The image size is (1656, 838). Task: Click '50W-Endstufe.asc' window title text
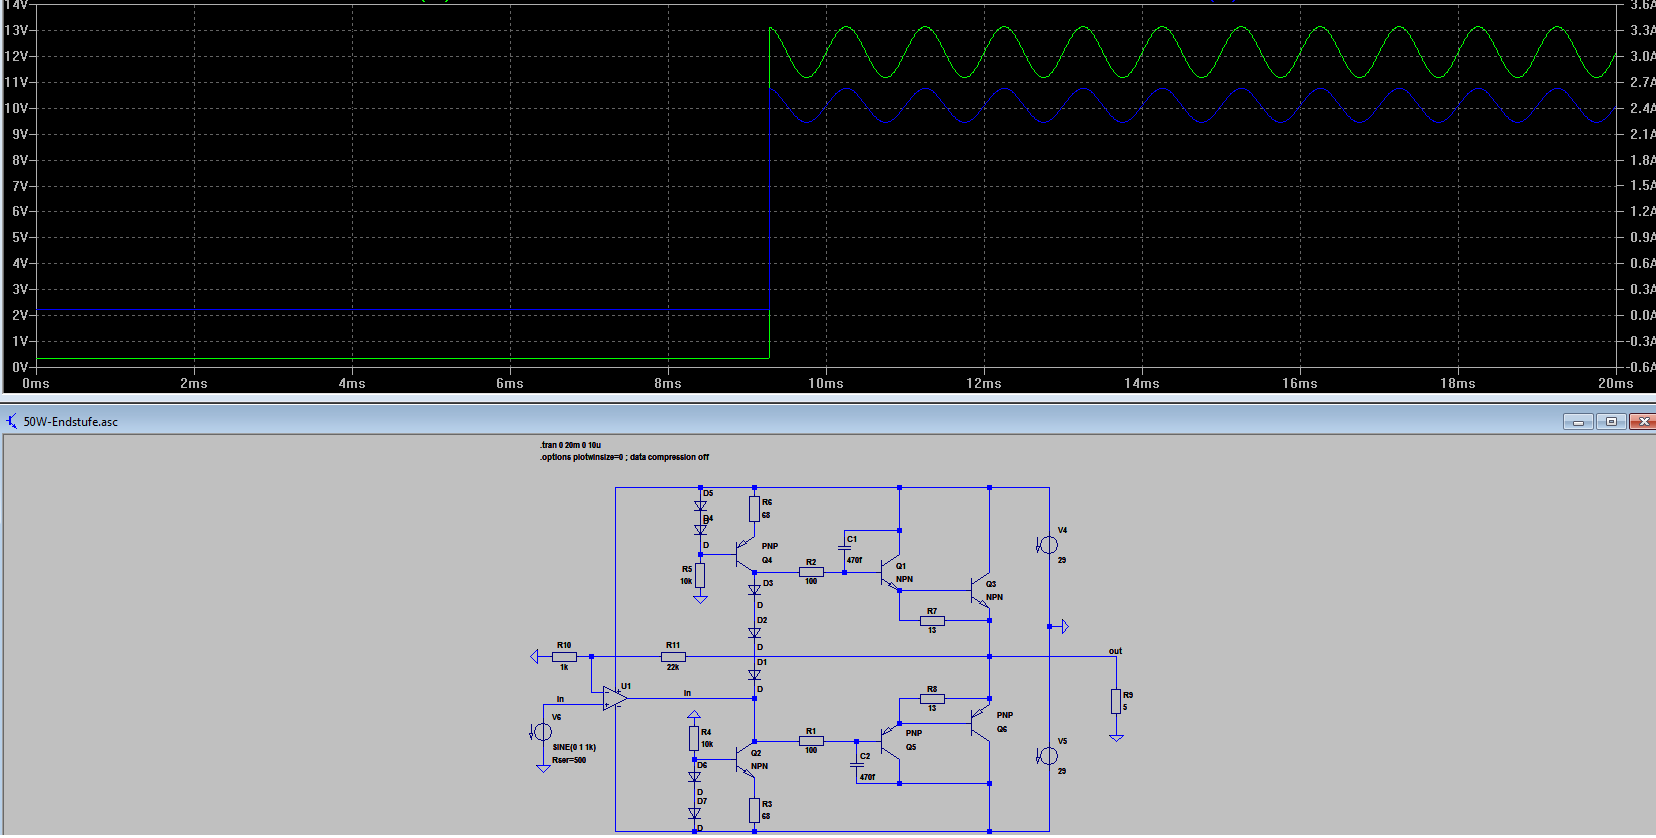[x=71, y=422]
